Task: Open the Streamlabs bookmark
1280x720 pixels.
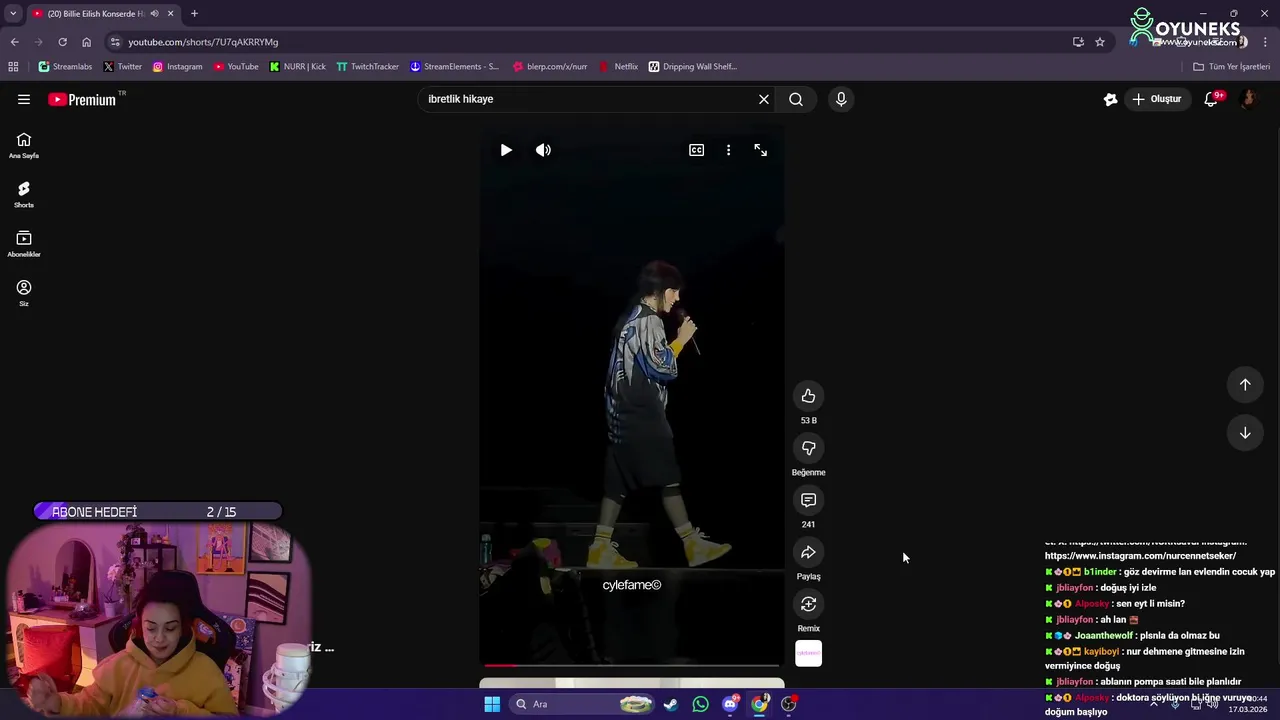Action: point(65,67)
